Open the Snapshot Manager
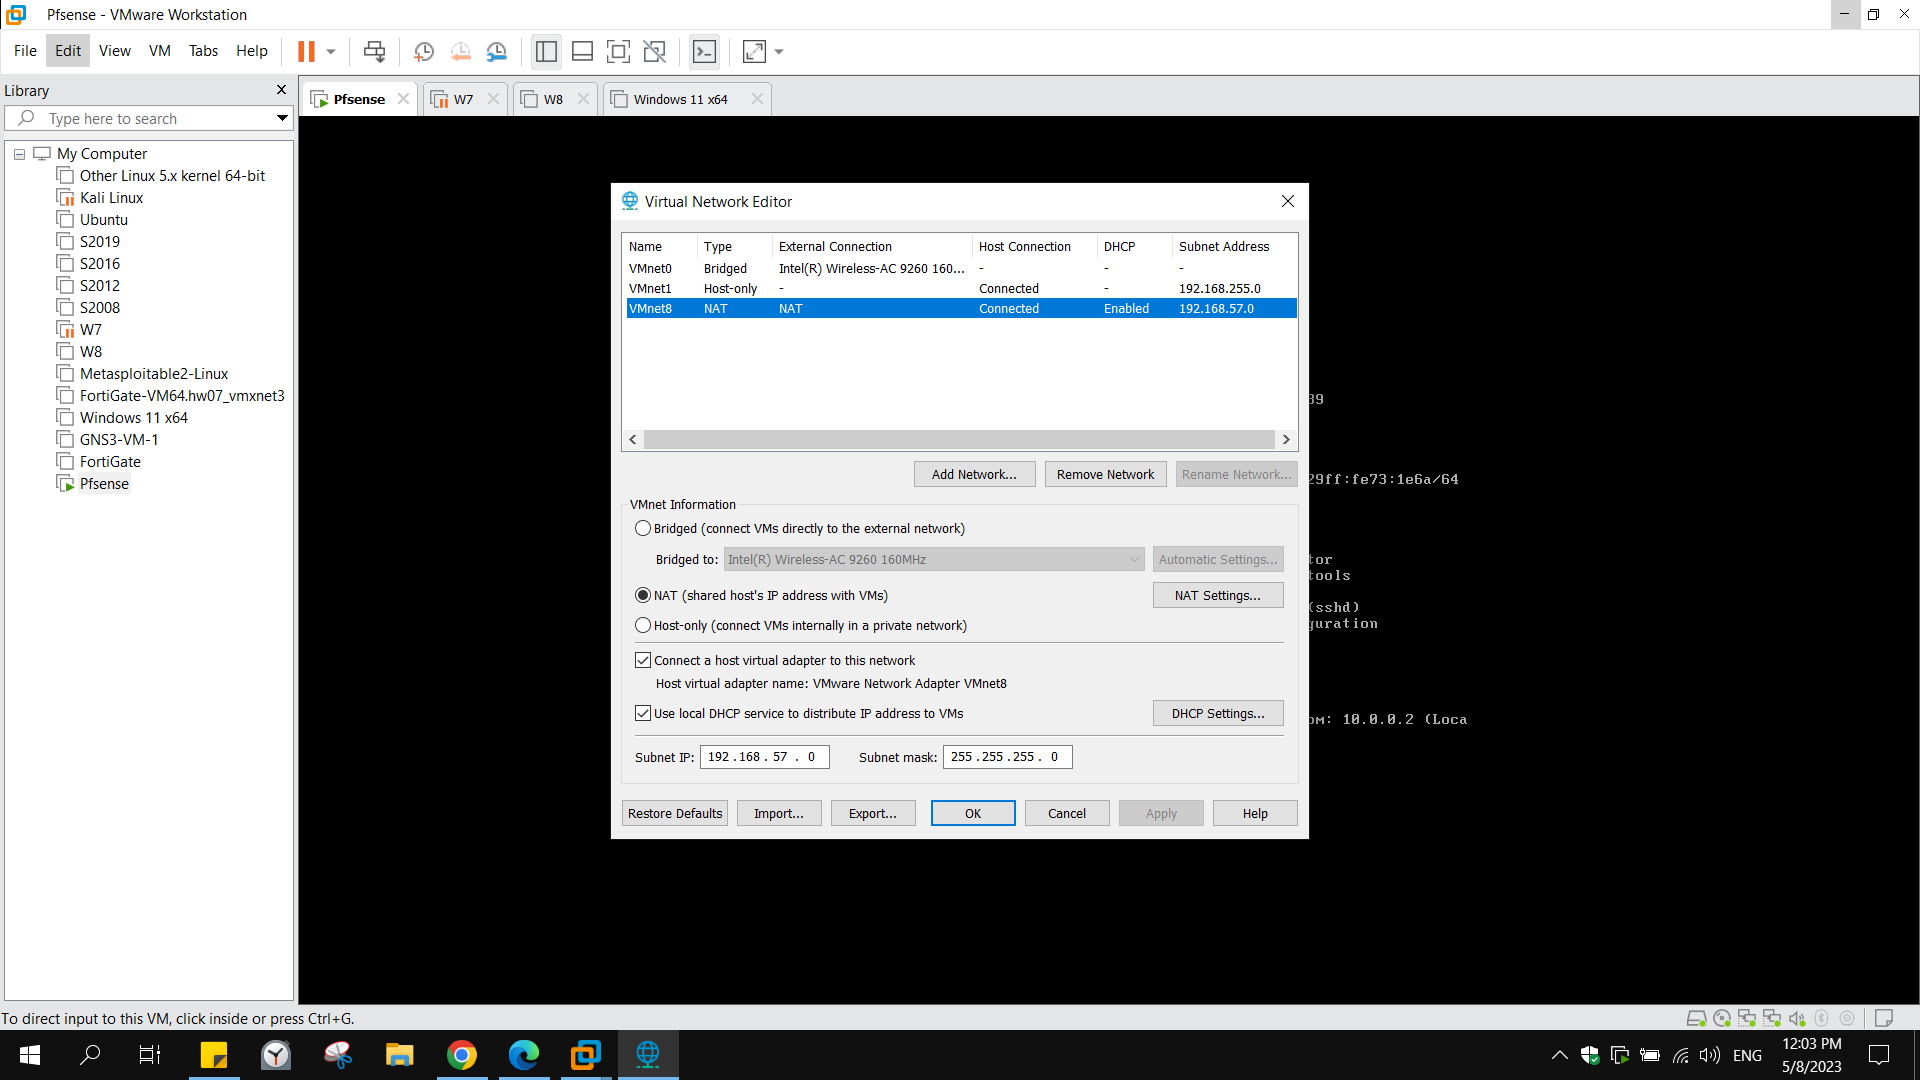The height and width of the screenshot is (1080, 1920). [x=497, y=51]
